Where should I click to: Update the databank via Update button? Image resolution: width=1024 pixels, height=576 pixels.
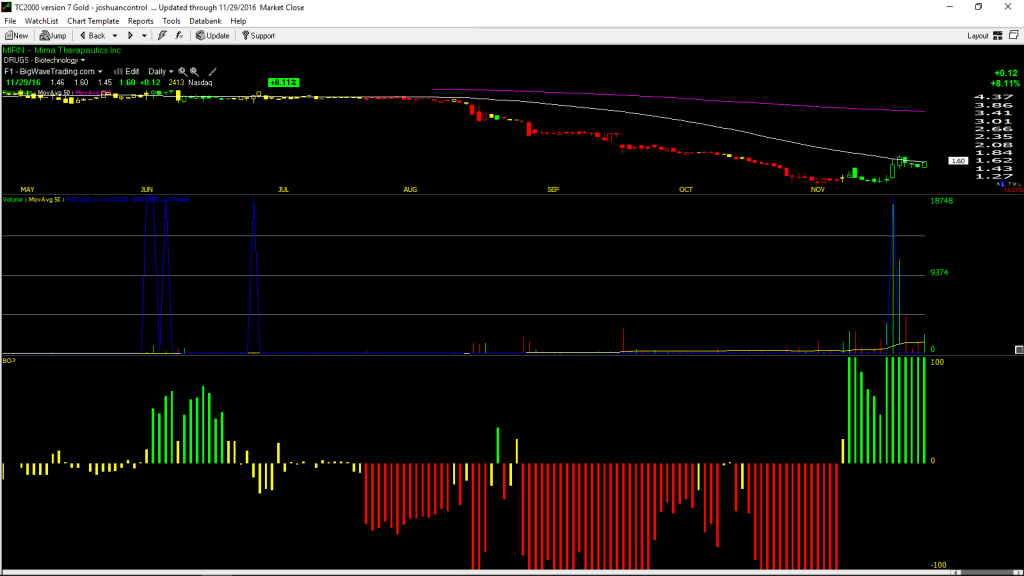pyautogui.click(x=213, y=36)
